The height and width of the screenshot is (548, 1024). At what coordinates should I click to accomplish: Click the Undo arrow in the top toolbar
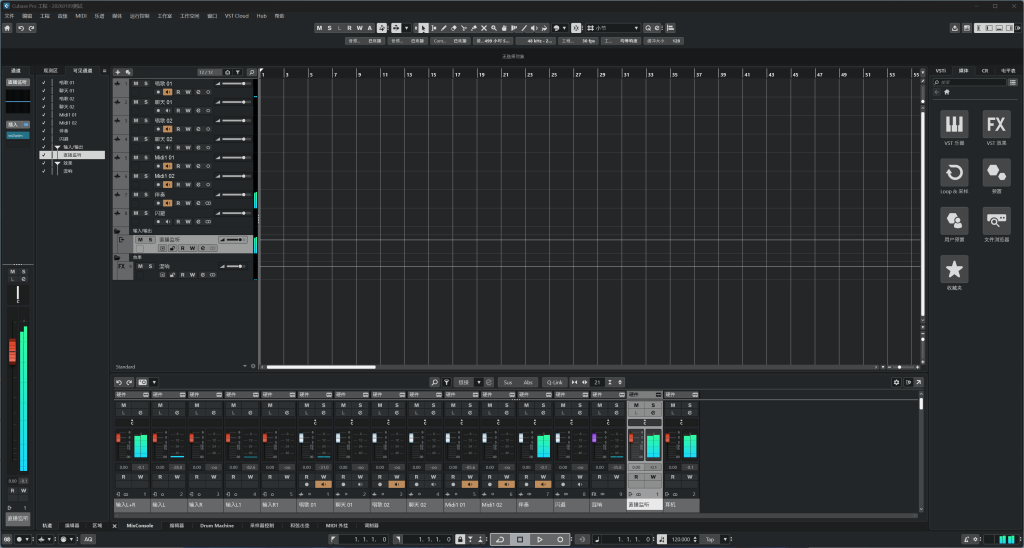point(21,28)
